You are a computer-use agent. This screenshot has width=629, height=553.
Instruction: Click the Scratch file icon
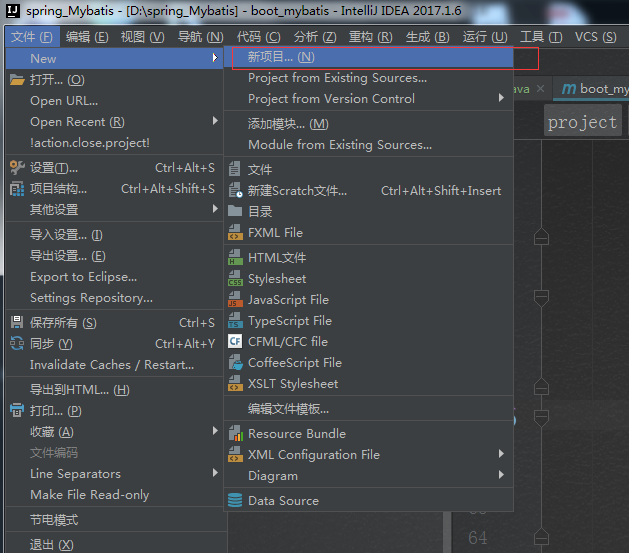[235, 190]
